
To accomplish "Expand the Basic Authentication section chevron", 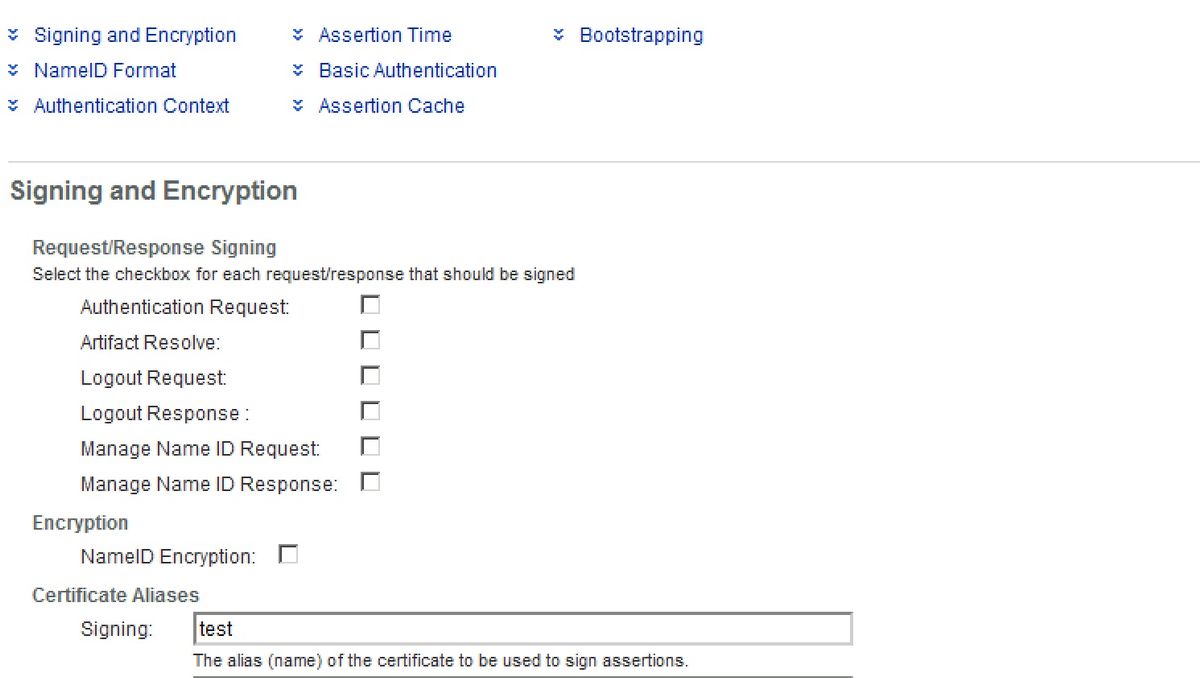I will click(x=297, y=70).
